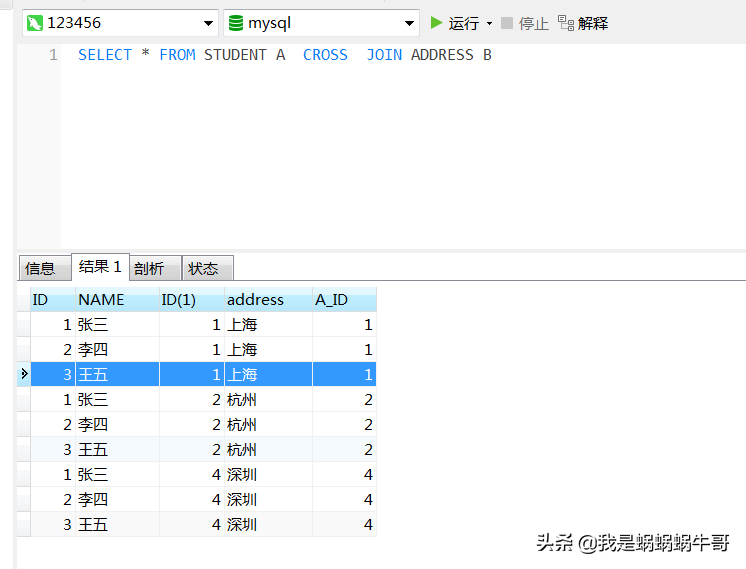Select NAME cell 张三 in the first row

click(x=117, y=324)
